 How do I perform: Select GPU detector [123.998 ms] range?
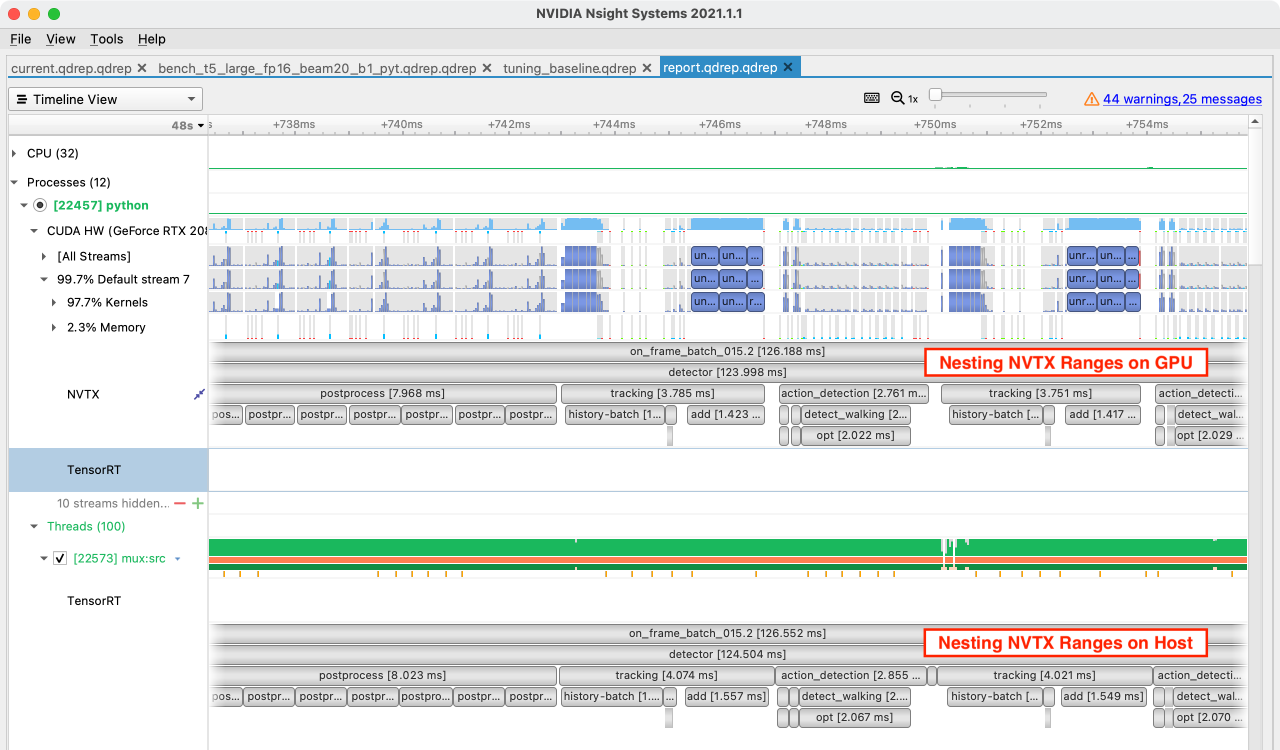(x=727, y=372)
